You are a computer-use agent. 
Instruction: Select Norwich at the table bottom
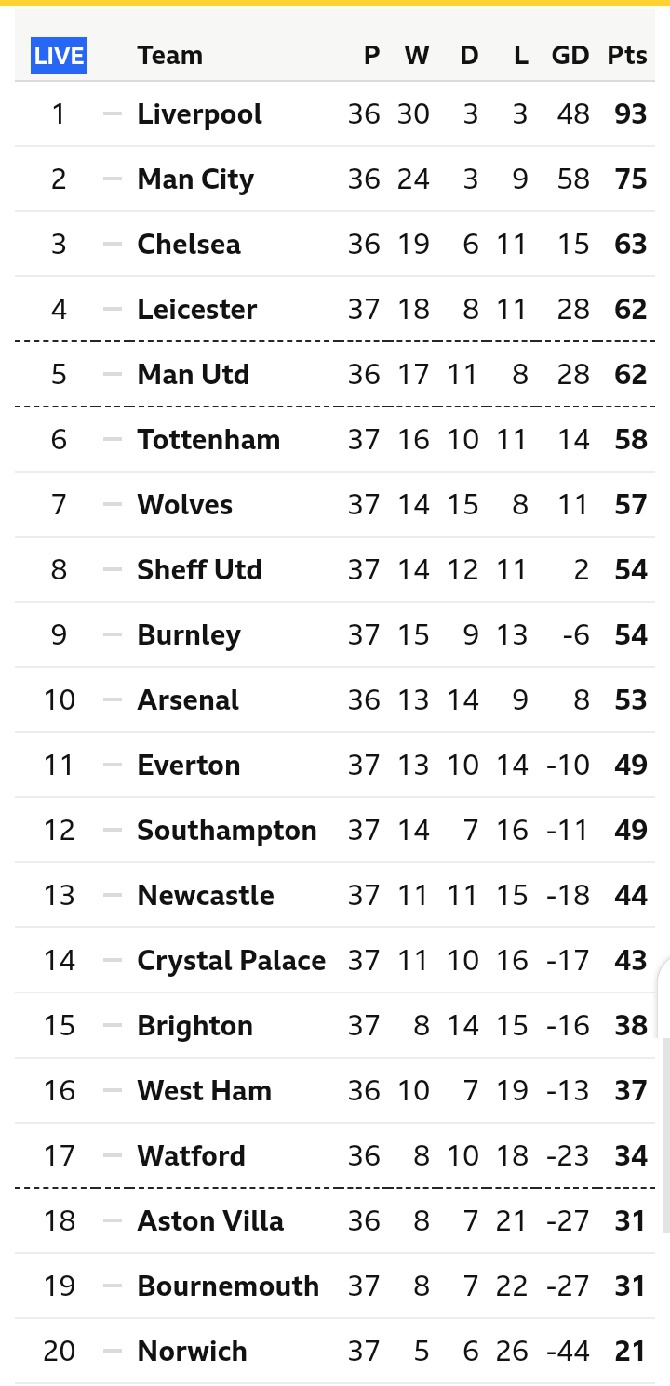coord(192,1352)
